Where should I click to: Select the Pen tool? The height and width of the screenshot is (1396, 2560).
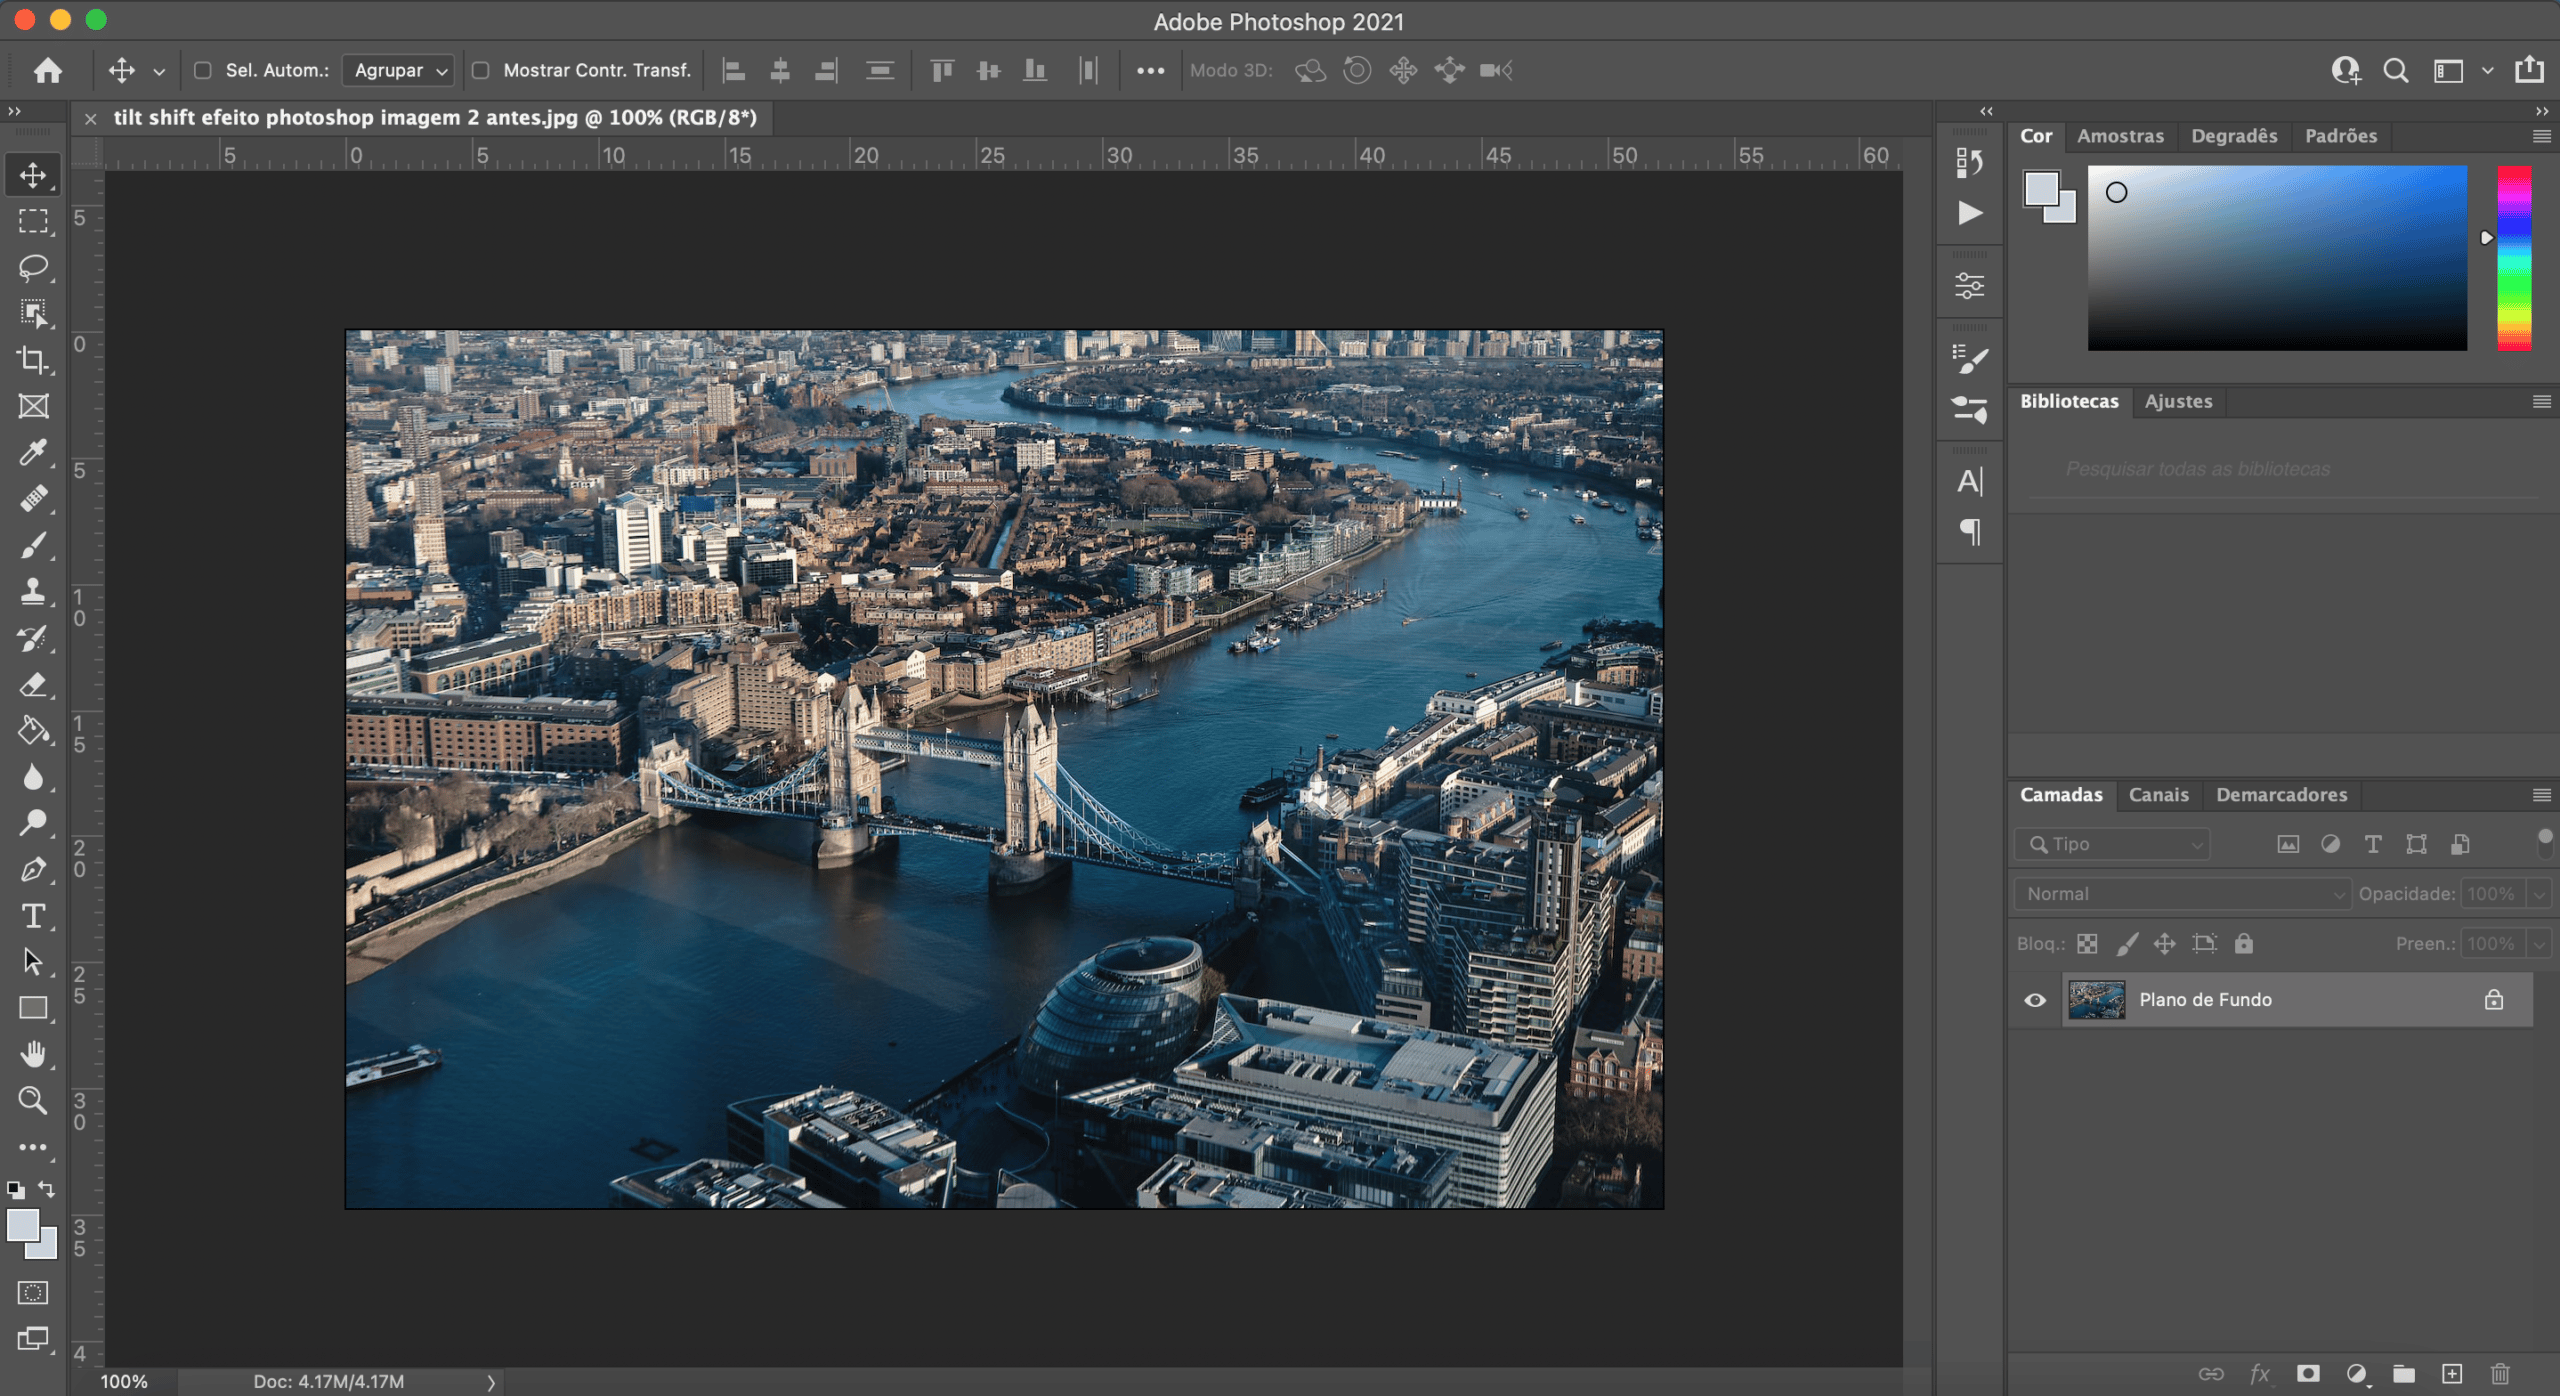click(33, 870)
